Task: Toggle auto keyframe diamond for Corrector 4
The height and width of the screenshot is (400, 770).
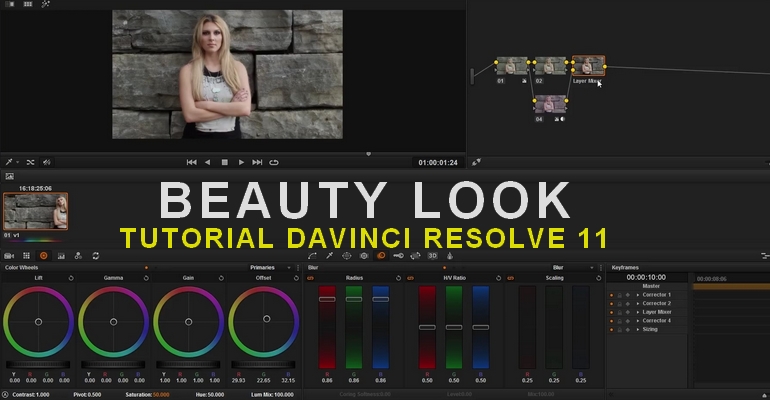Action: pyautogui.click(x=628, y=320)
